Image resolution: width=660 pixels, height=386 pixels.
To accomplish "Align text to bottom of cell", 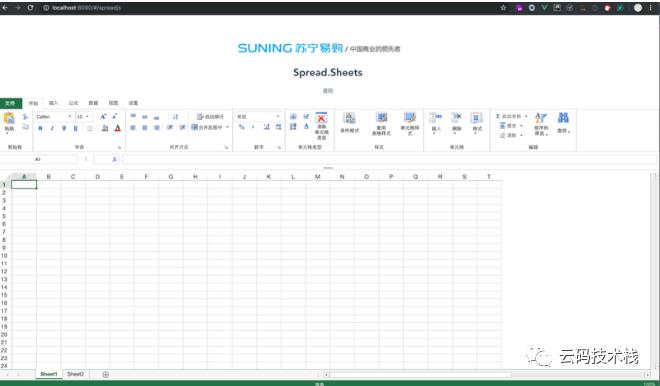I will (157, 117).
